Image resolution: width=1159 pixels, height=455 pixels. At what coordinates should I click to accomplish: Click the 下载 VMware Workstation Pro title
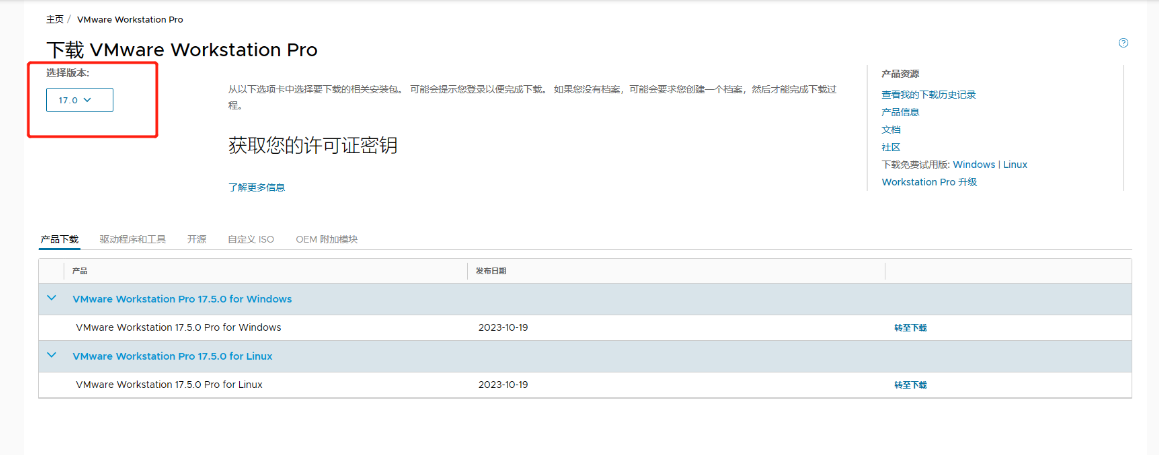coord(182,49)
